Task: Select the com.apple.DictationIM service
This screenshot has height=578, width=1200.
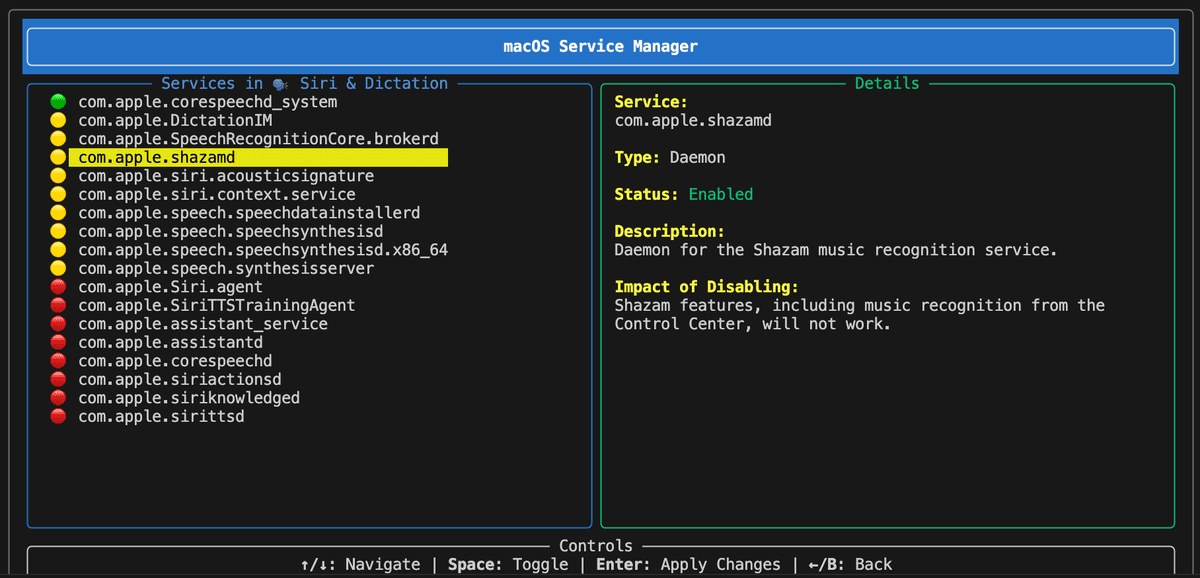Action: tap(175, 120)
